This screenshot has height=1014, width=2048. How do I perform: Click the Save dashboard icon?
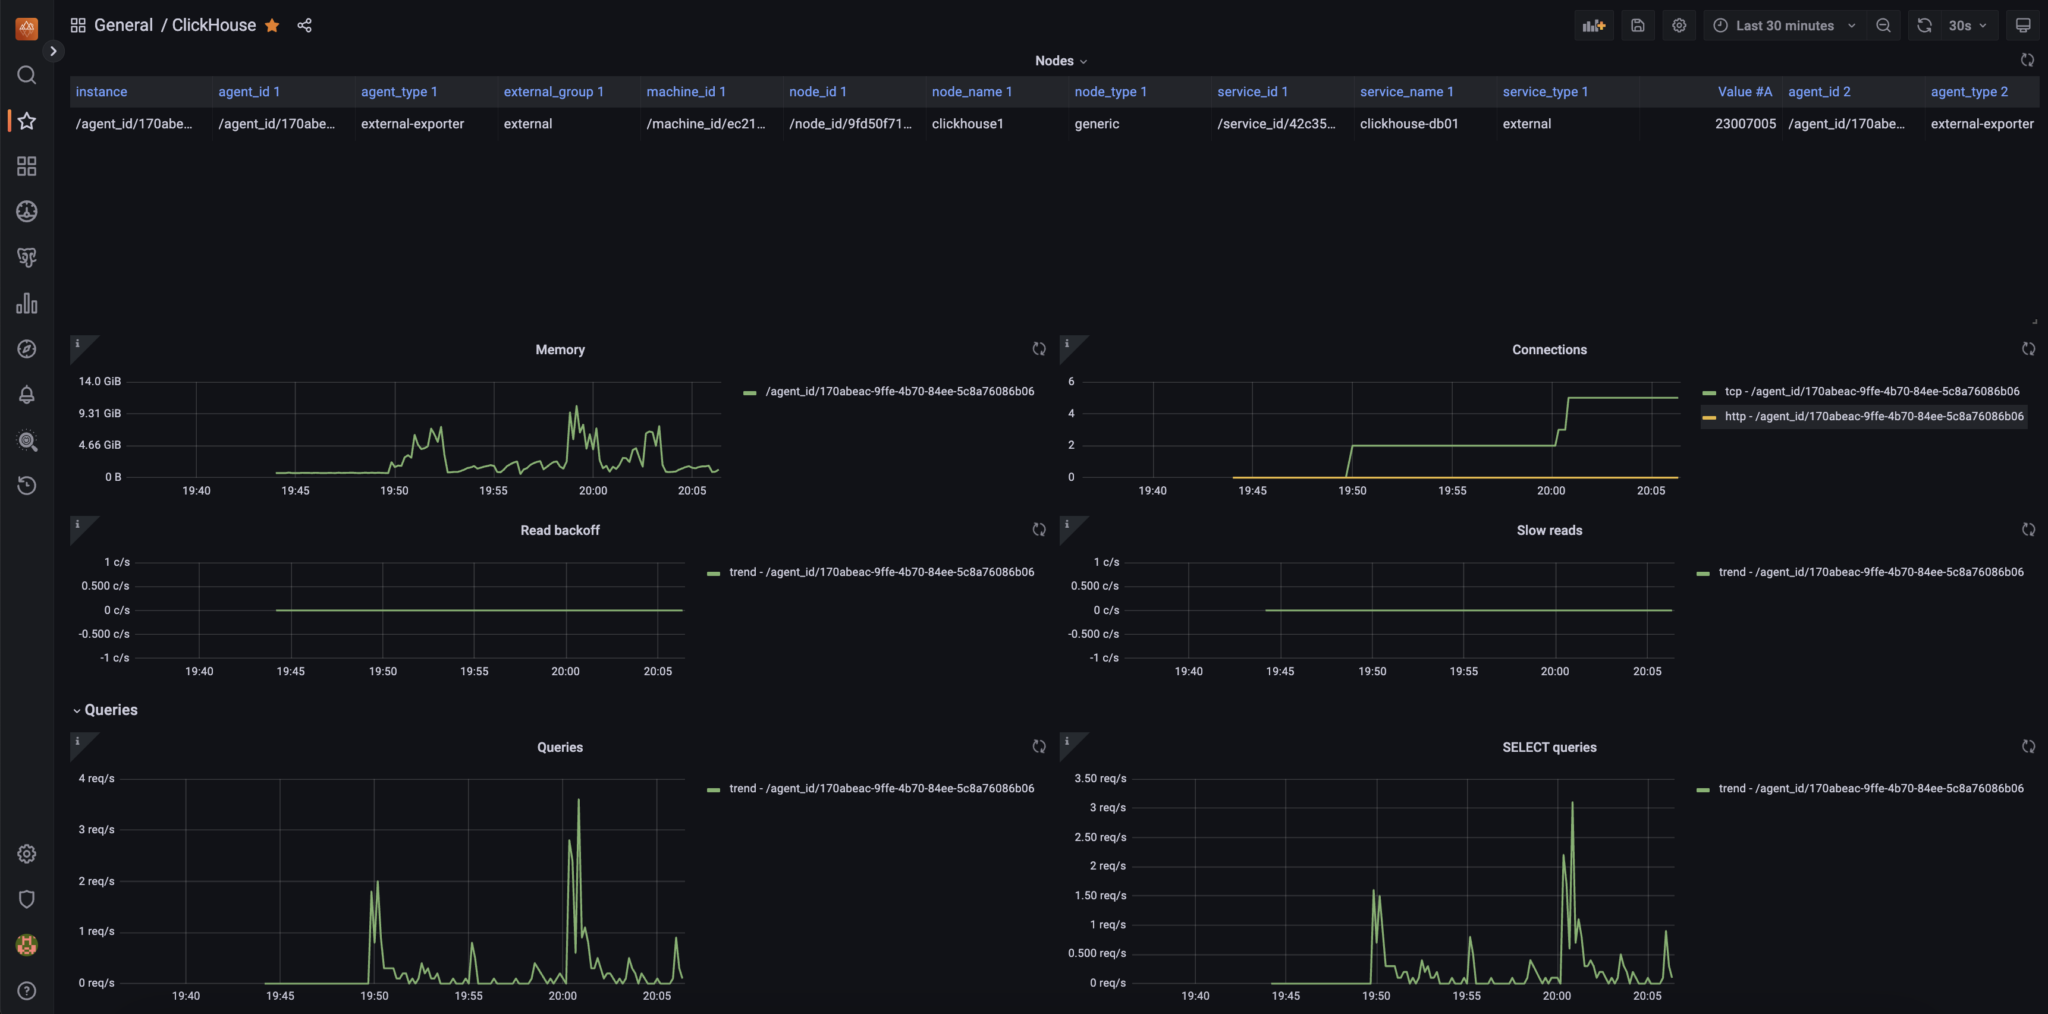(x=1638, y=26)
